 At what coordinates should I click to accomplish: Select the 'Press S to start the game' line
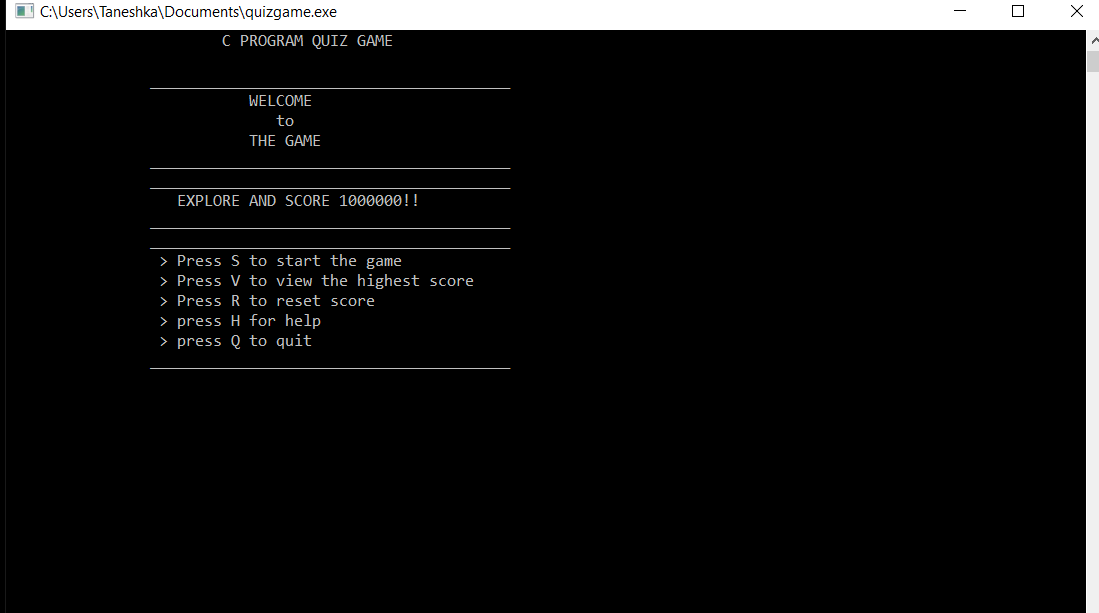280,260
